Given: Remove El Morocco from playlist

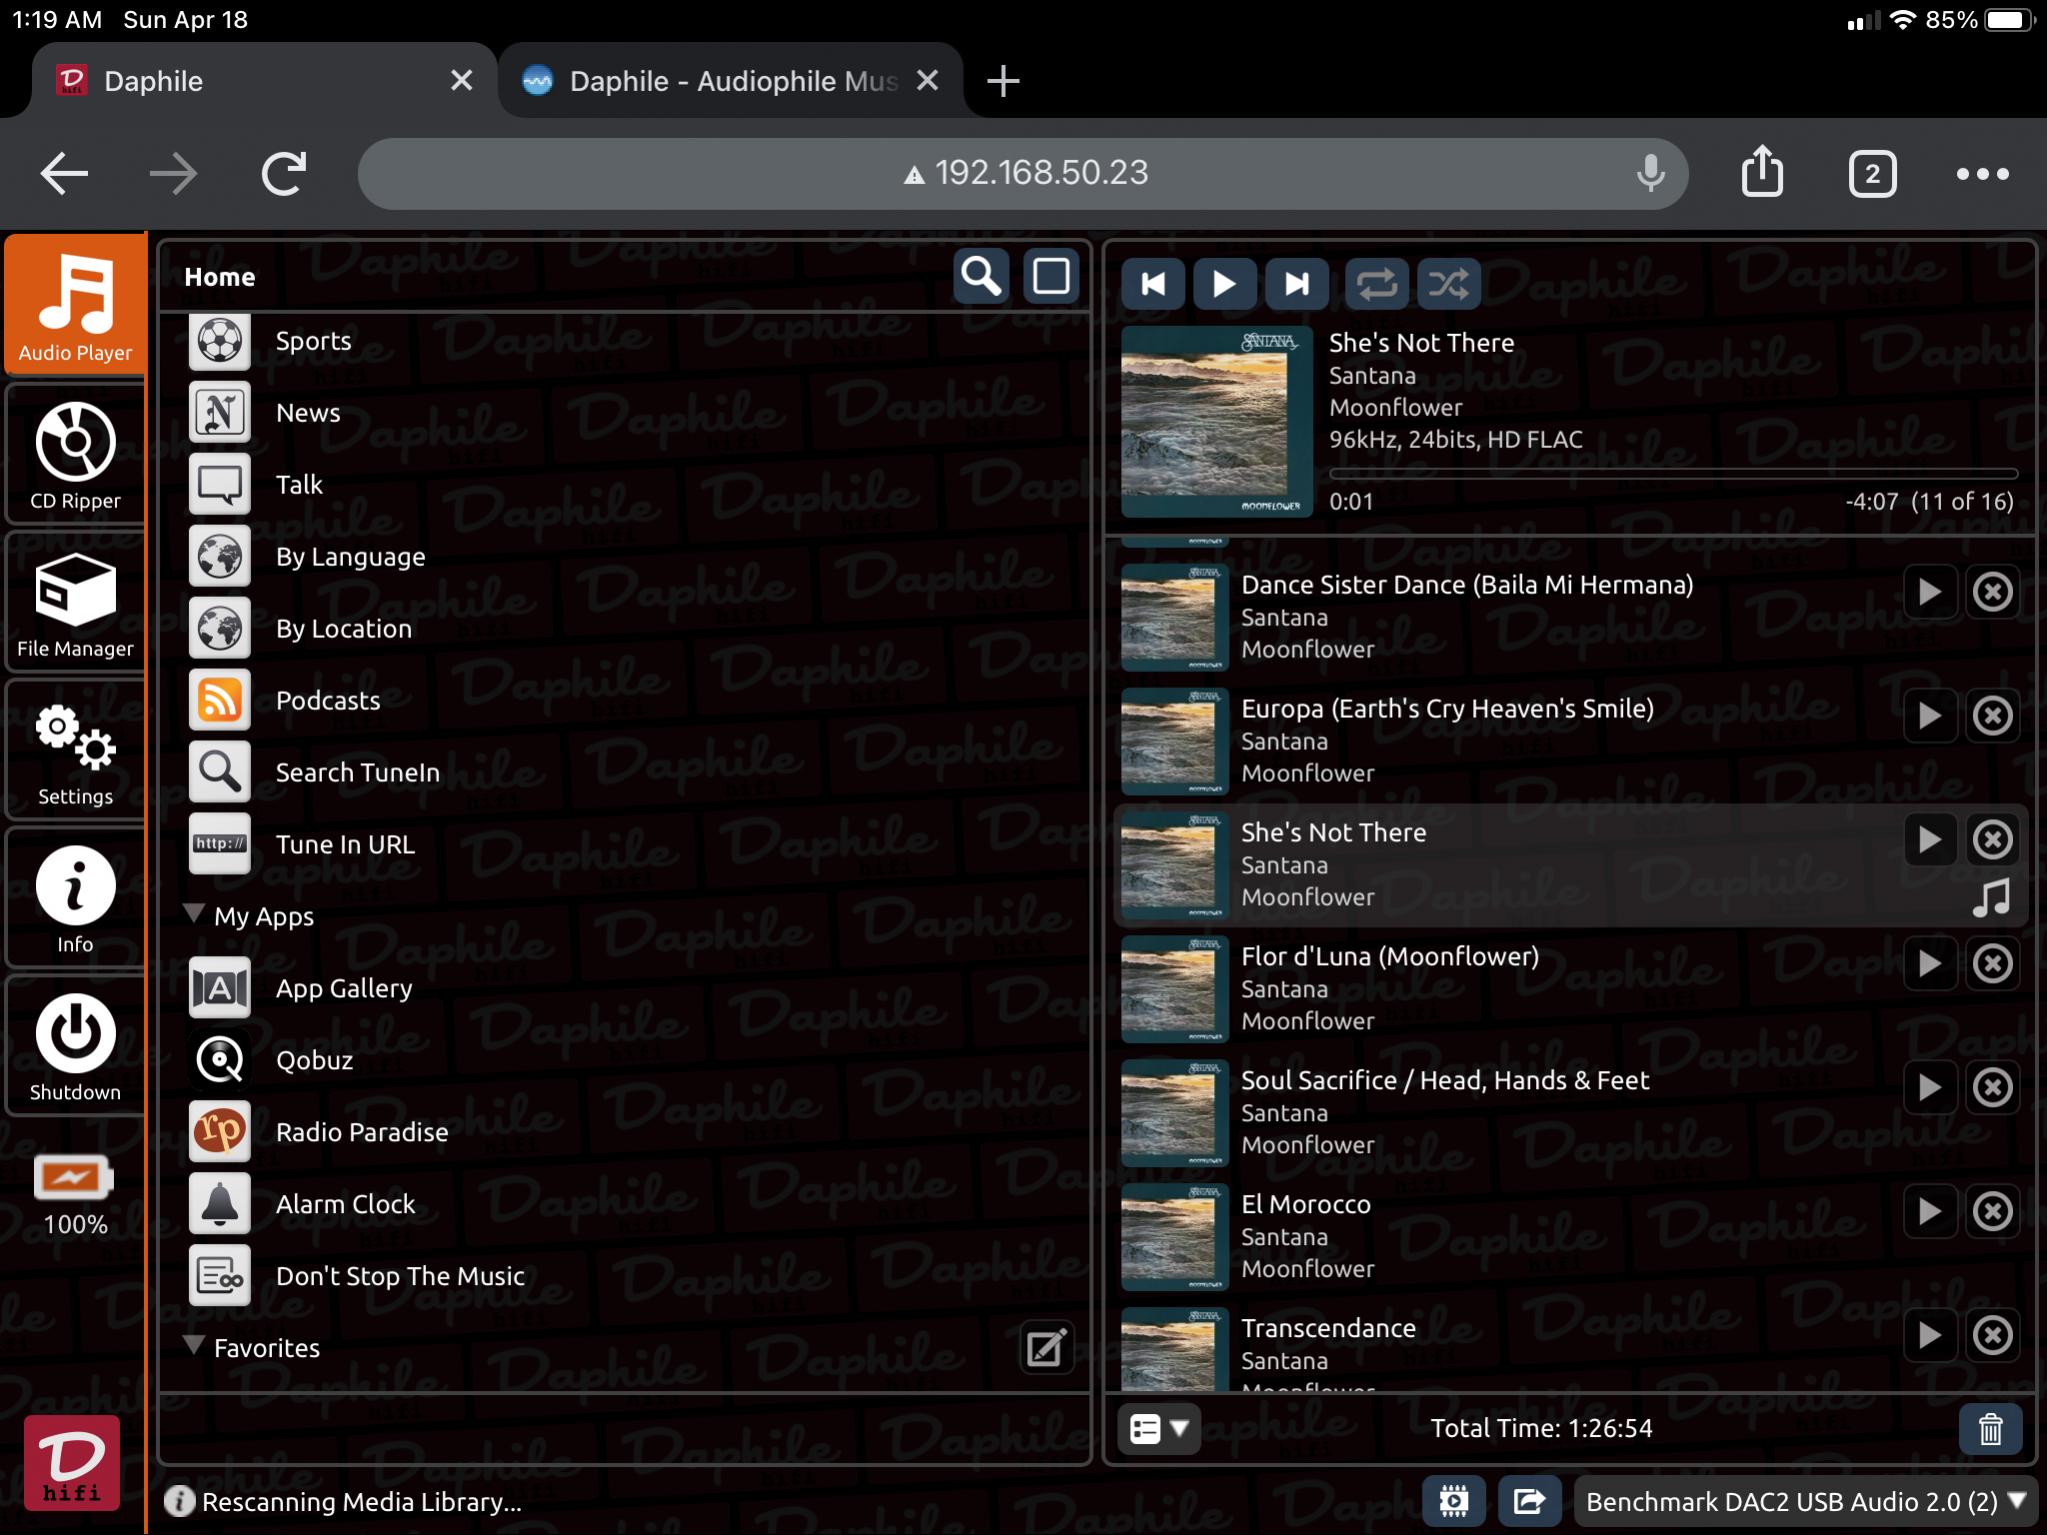Looking at the screenshot, I should [x=1993, y=1212].
